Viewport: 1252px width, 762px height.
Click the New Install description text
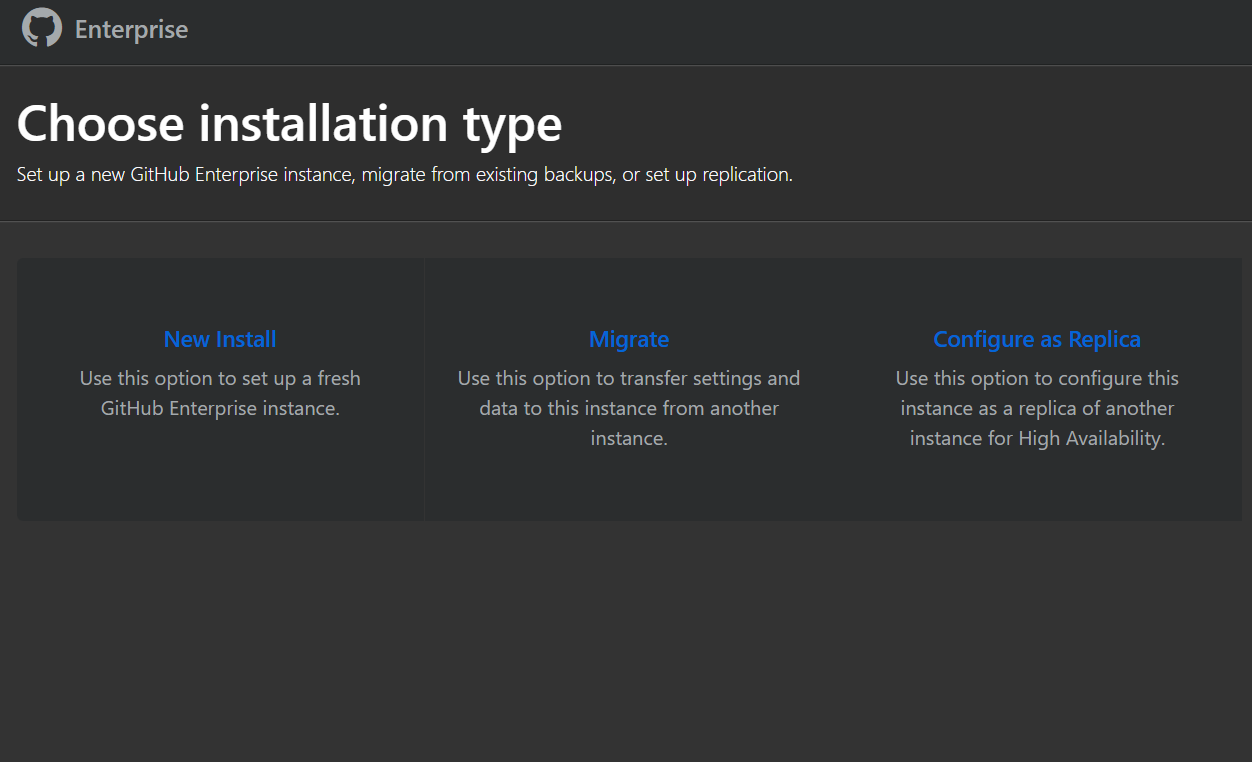(220, 393)
